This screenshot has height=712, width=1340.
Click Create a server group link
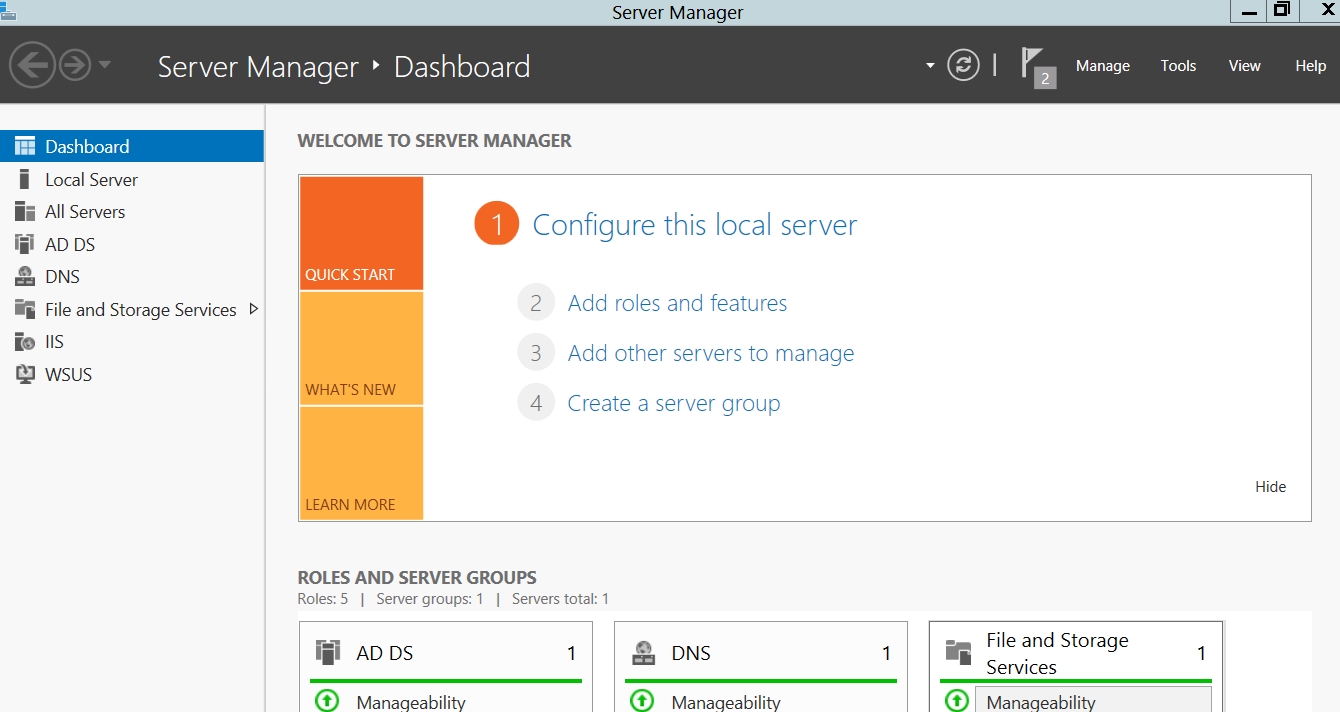pos(673,403)
